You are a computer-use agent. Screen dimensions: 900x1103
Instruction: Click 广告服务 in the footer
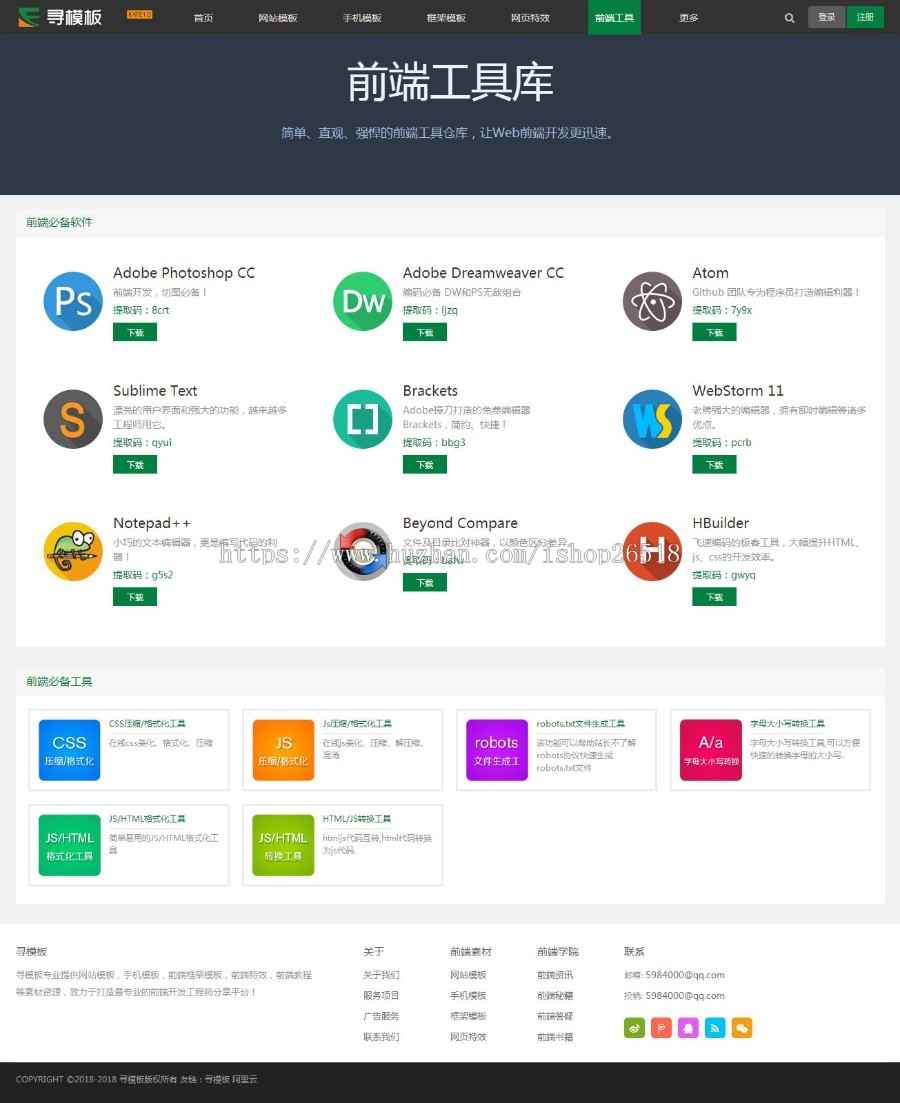[381, 1016]
